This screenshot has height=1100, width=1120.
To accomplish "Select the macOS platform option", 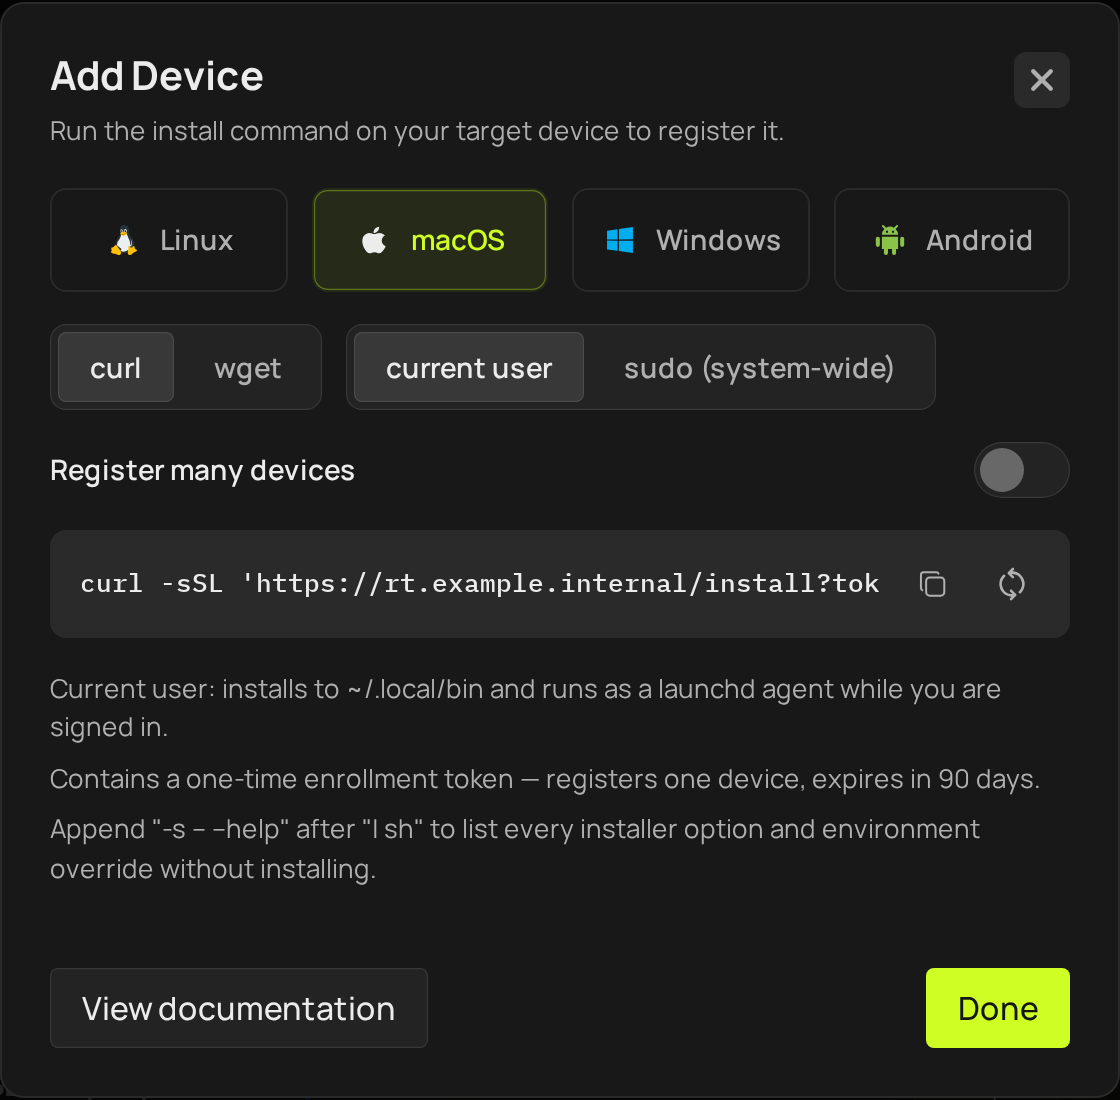I will click(x=430, y=240).
